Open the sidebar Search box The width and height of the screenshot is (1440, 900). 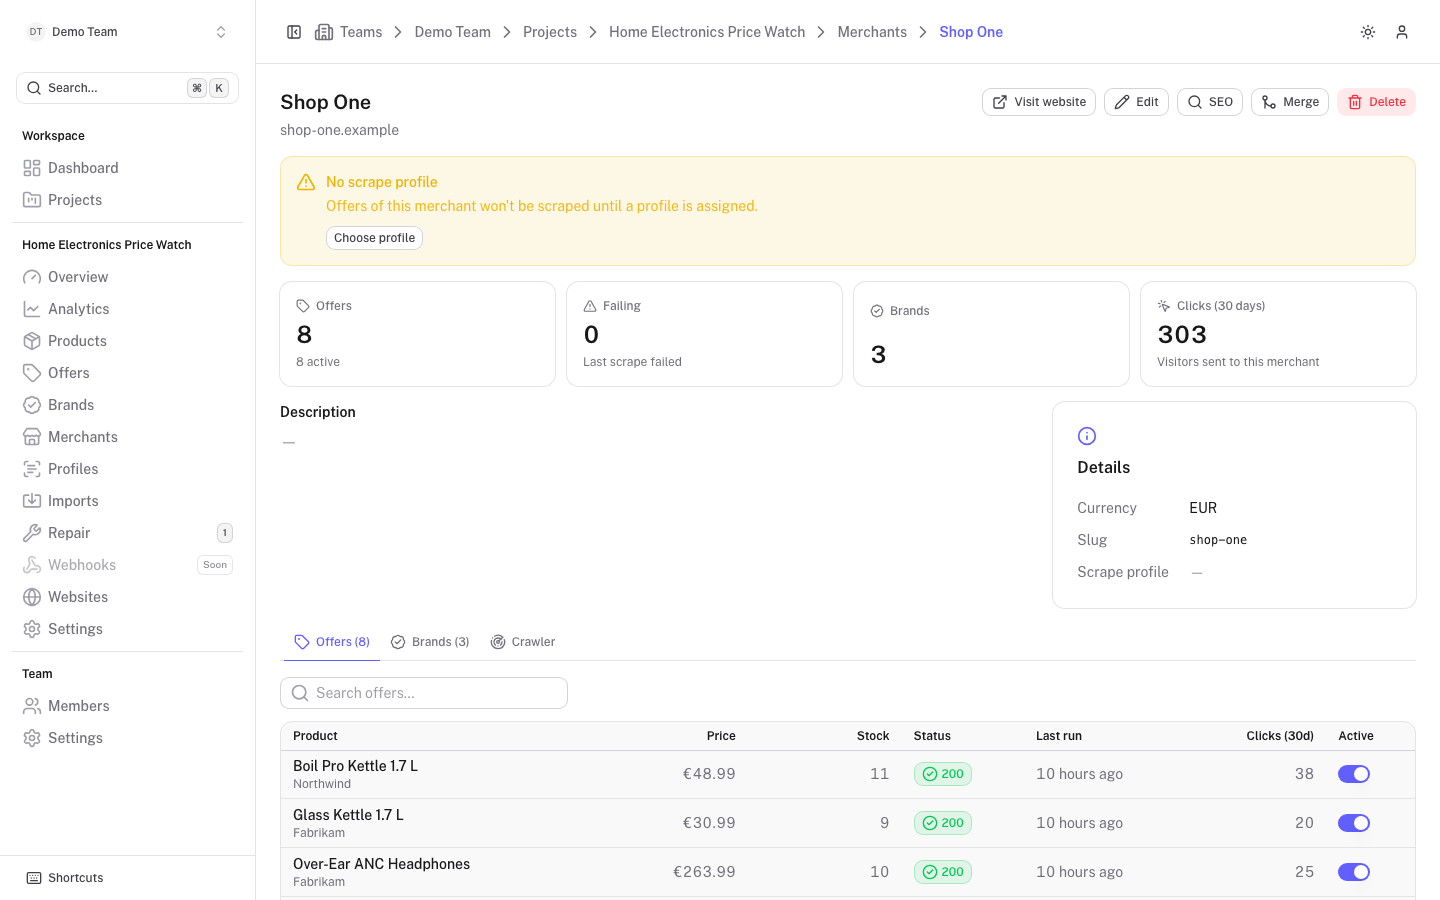127,88
